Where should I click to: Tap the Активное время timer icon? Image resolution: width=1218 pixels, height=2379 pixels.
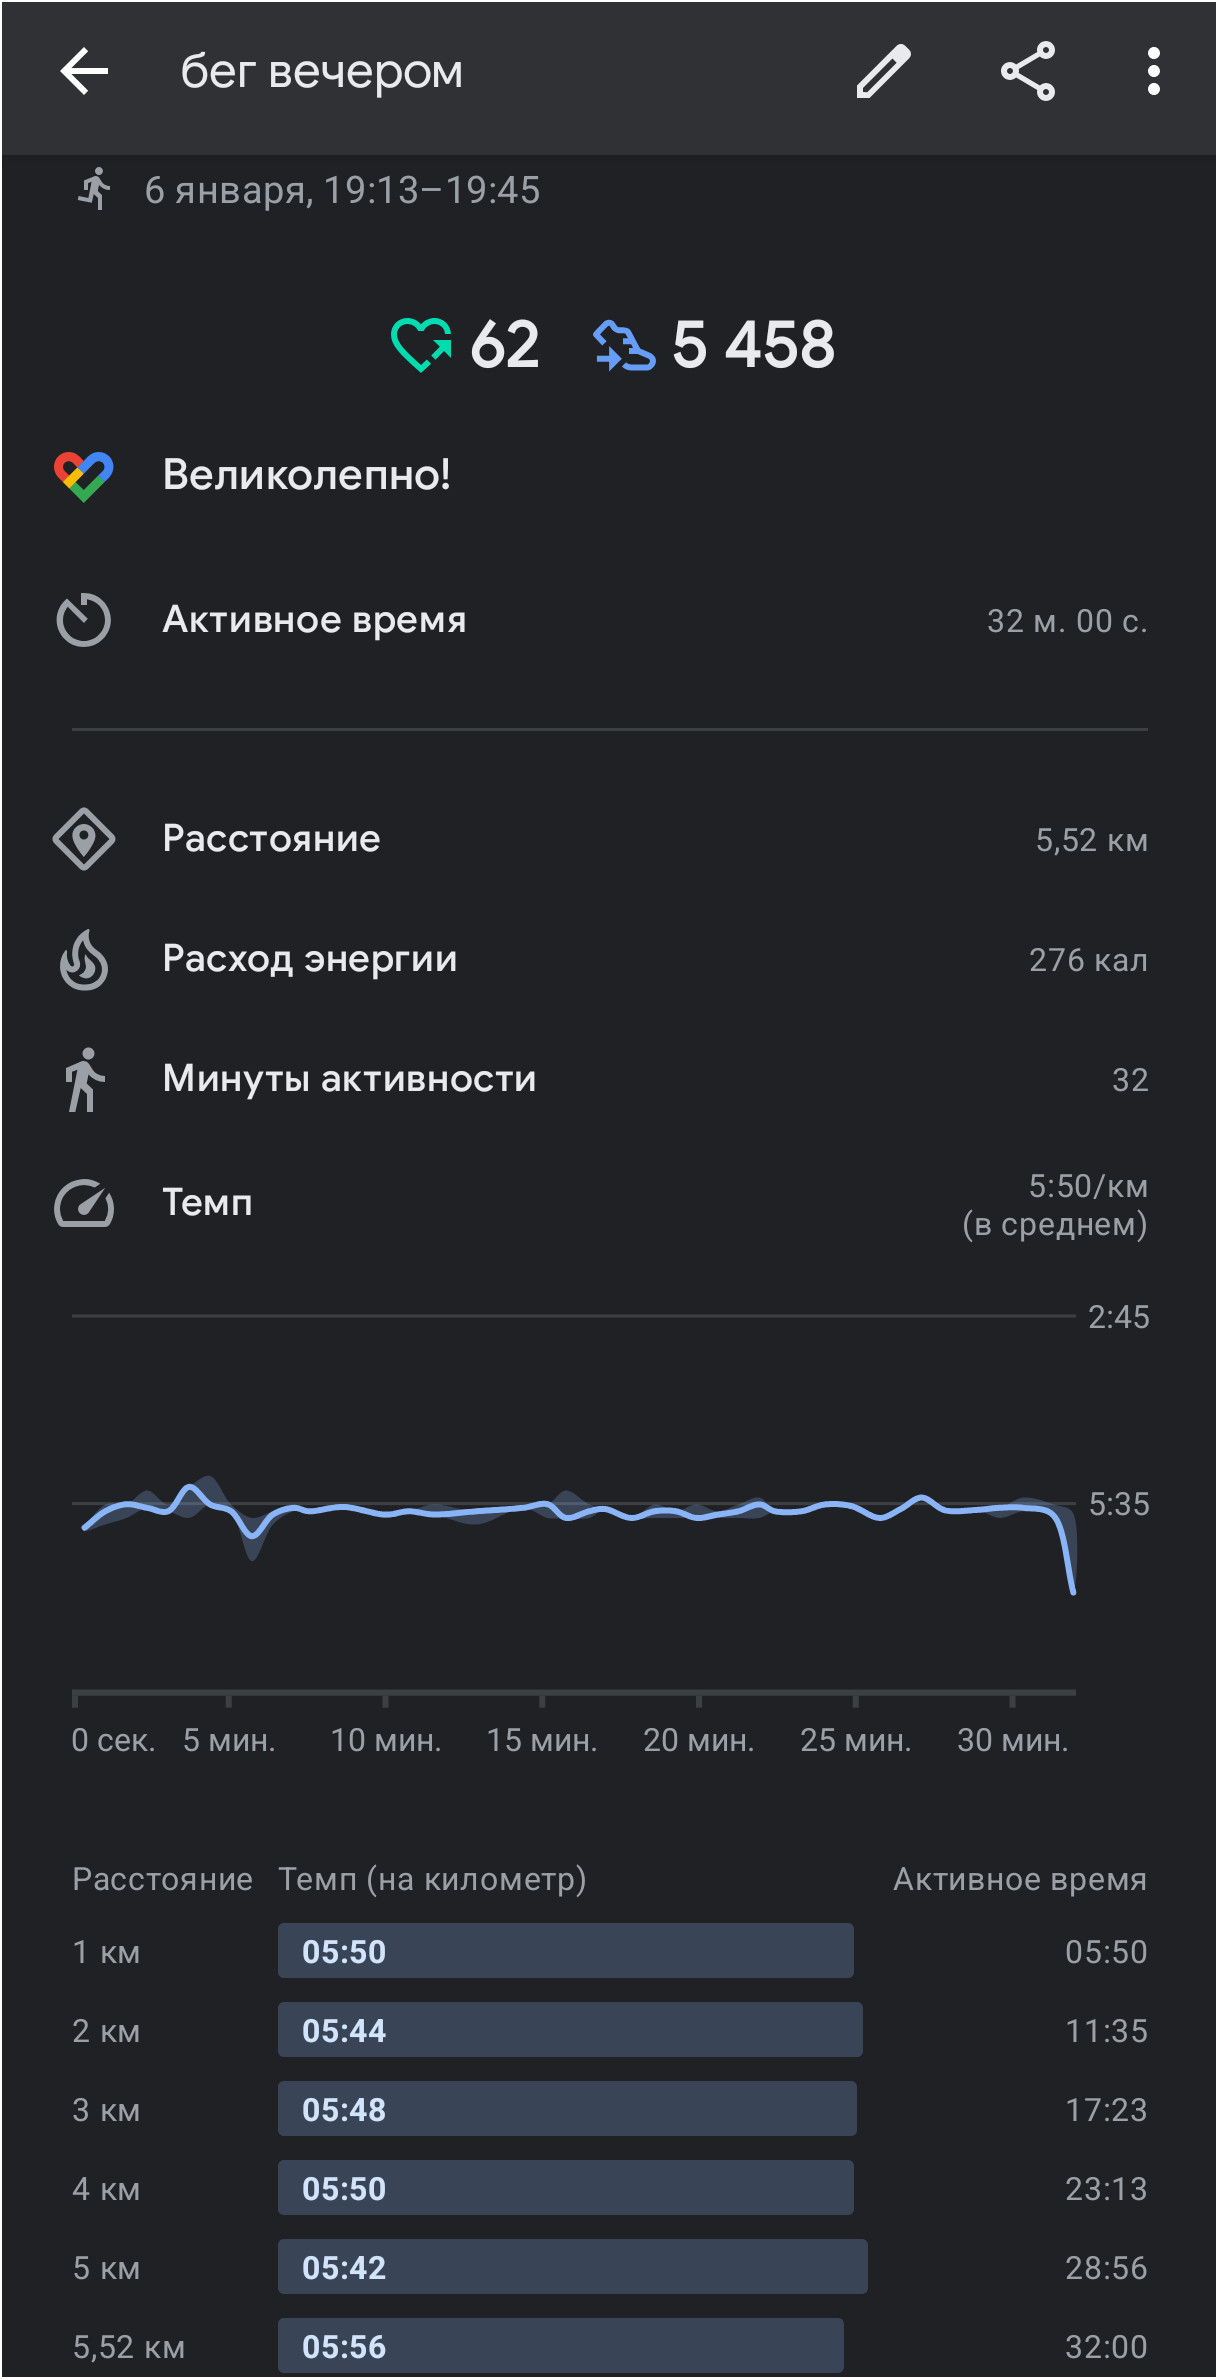(x=83, y=620)
